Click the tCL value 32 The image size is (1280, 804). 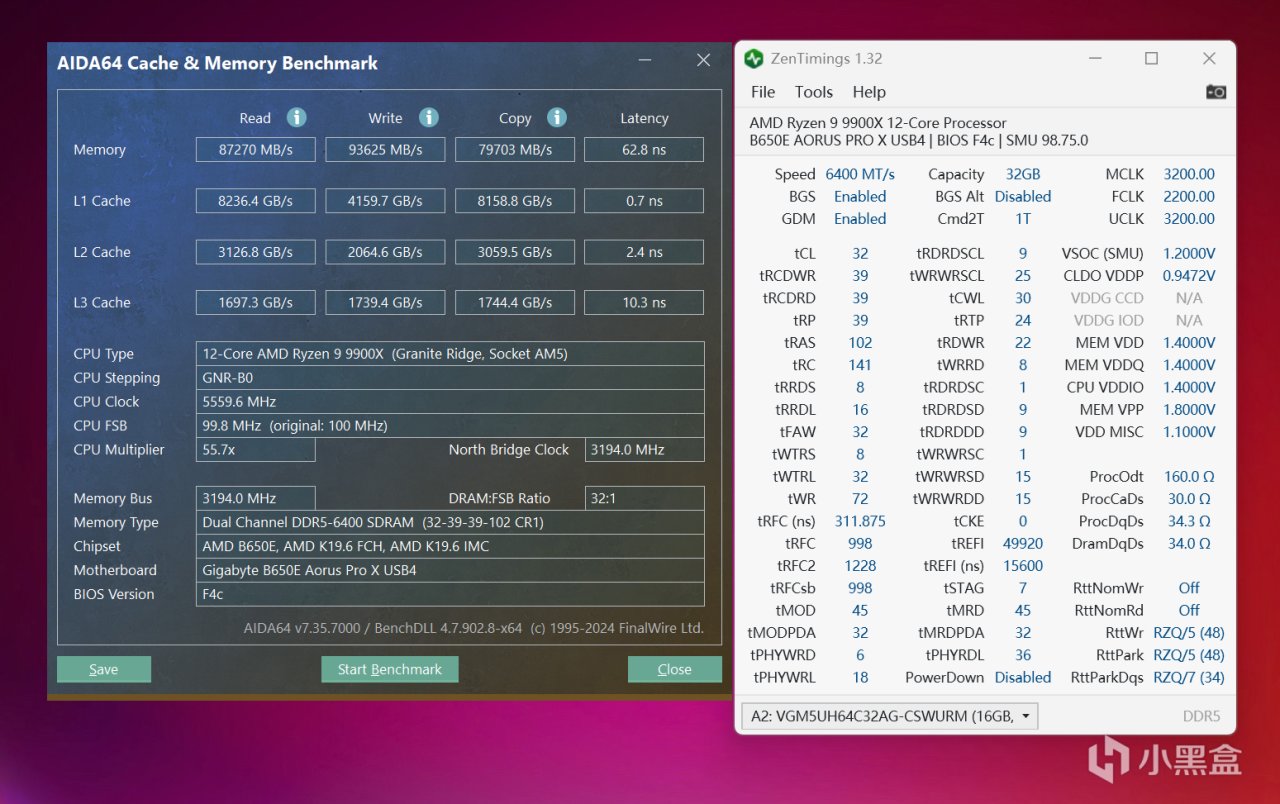tap(860, 253)
